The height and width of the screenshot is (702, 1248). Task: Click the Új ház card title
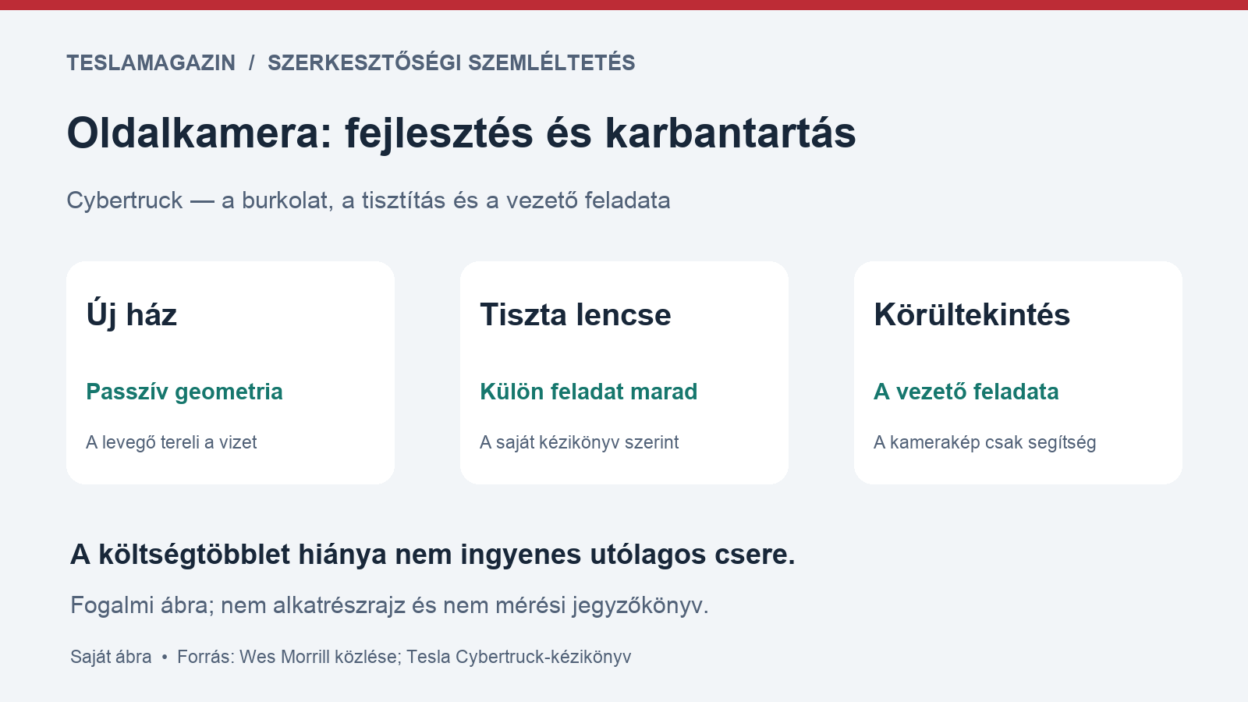131,315
